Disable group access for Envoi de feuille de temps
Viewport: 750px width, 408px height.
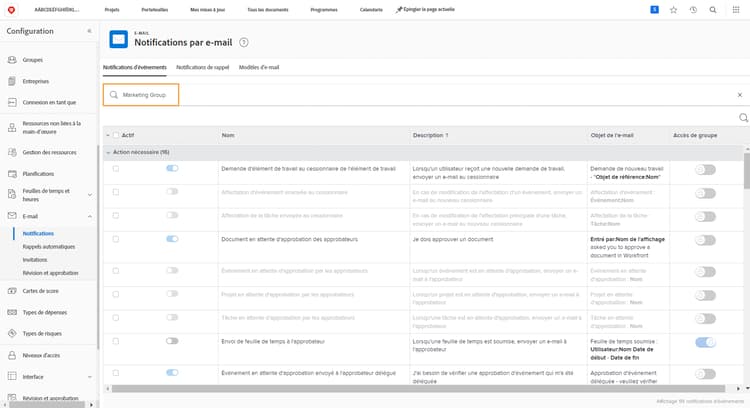(706, 342)
